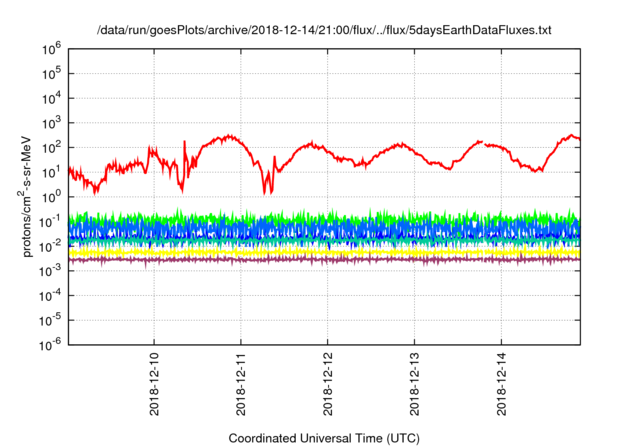Image resolution: width=640 pixels, height=448 pixels.
Task: Click the red flux curve peak near 2018-12-11
Action: point(230,137)
